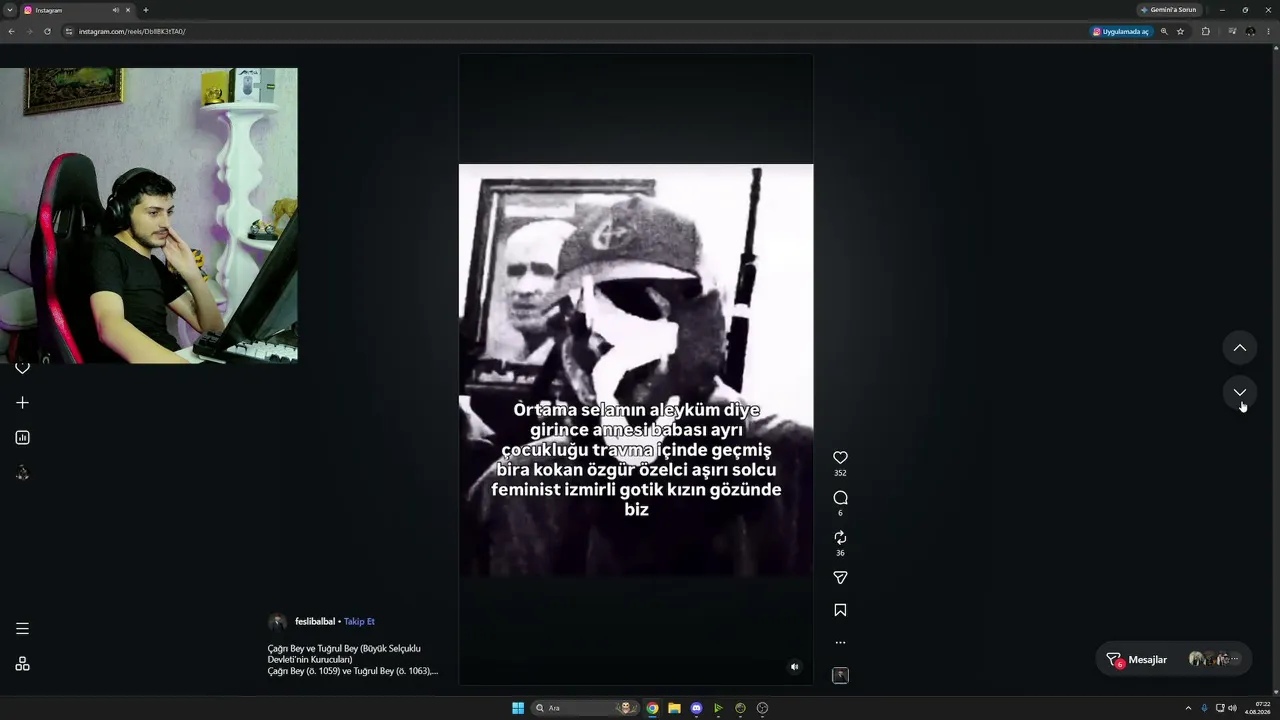Open File Explorer from the taskbar
Image resolution: width=1280 pixels, height=720 pixels.
674,708
